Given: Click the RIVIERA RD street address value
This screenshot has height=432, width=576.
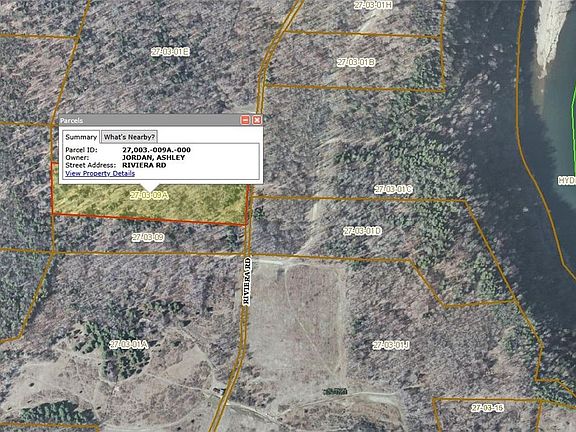Looking at the screenshot, I should 144,165.
